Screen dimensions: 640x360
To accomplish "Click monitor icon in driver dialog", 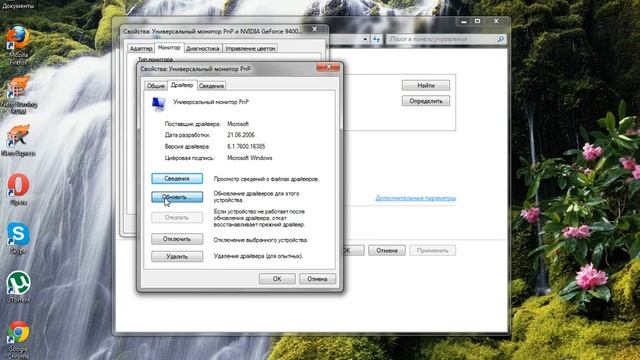I will [158, 104].
